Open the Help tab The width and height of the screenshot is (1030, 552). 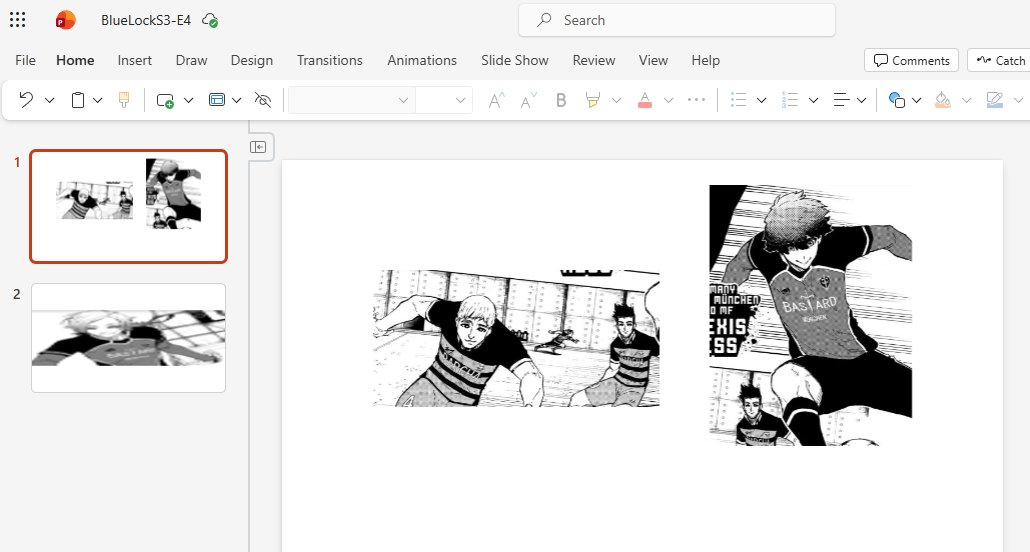click(x=705, y=60)
